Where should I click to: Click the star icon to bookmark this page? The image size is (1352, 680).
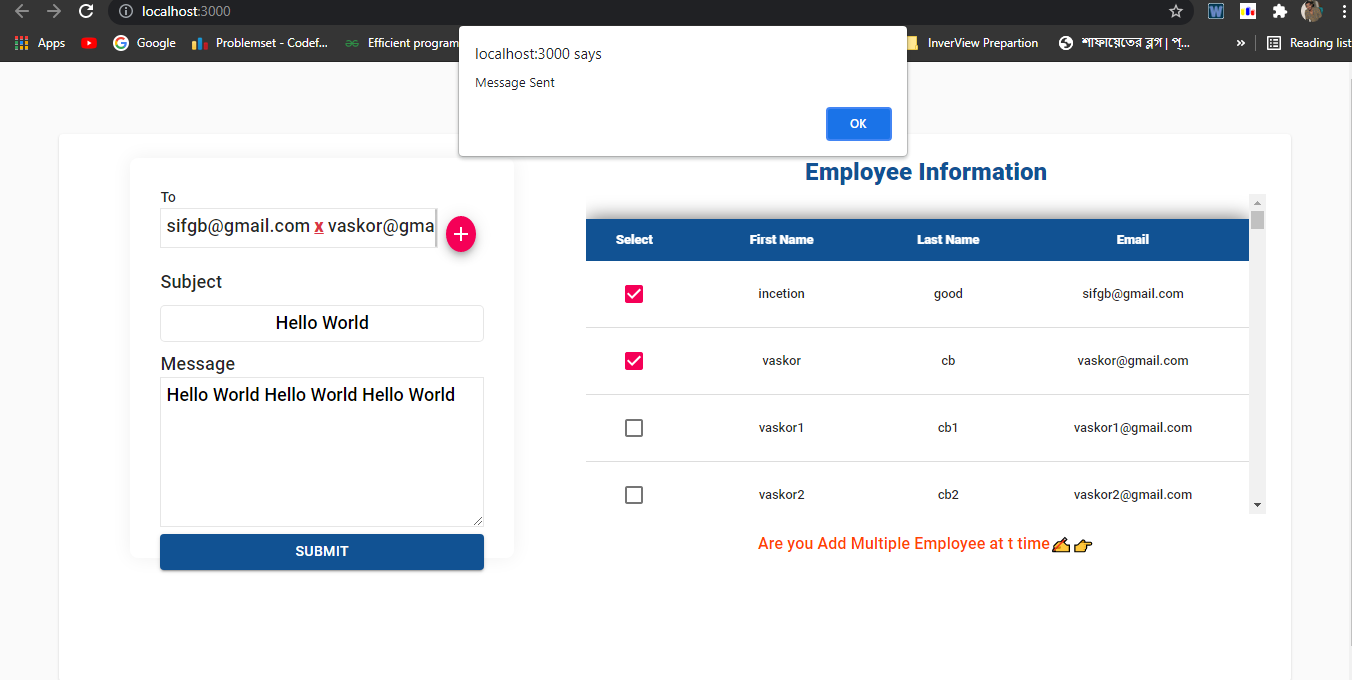point(1176,12)
